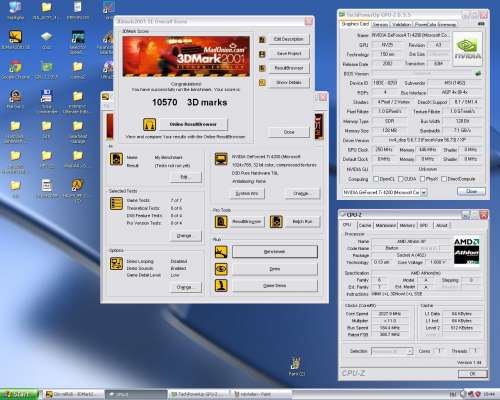Click AMD Athlon logo in CPU-Z
The image size is (500, 400).
tap(467, 251)
